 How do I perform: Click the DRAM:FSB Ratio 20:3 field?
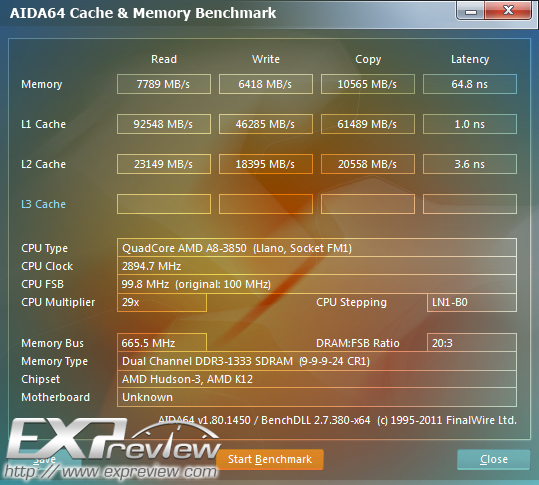(472, 343)
